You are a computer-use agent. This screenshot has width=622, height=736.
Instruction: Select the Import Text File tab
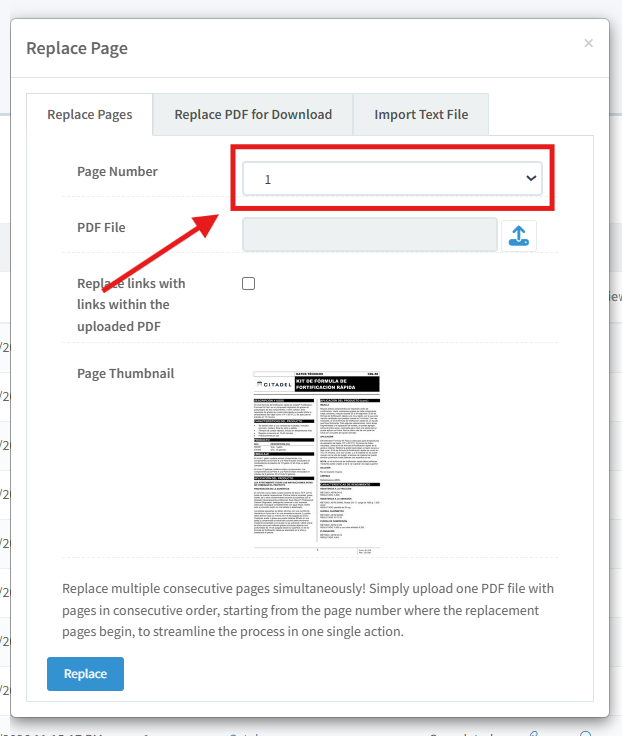tap(421, 115)
